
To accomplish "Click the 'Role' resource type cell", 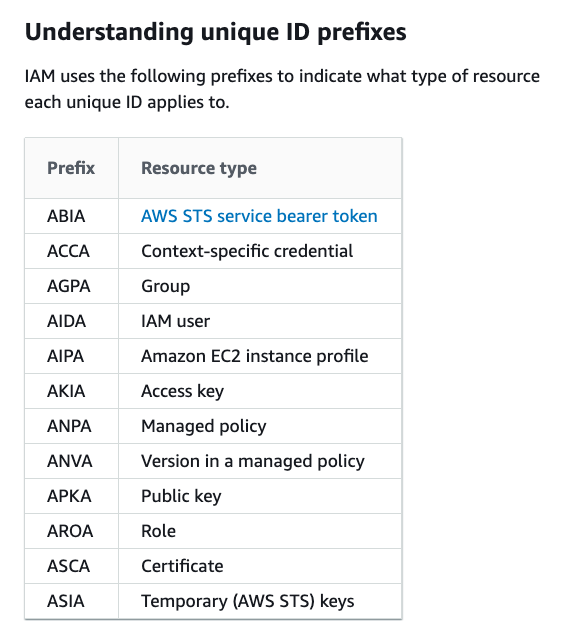I will pyautogui.click(x=260, y=531).
